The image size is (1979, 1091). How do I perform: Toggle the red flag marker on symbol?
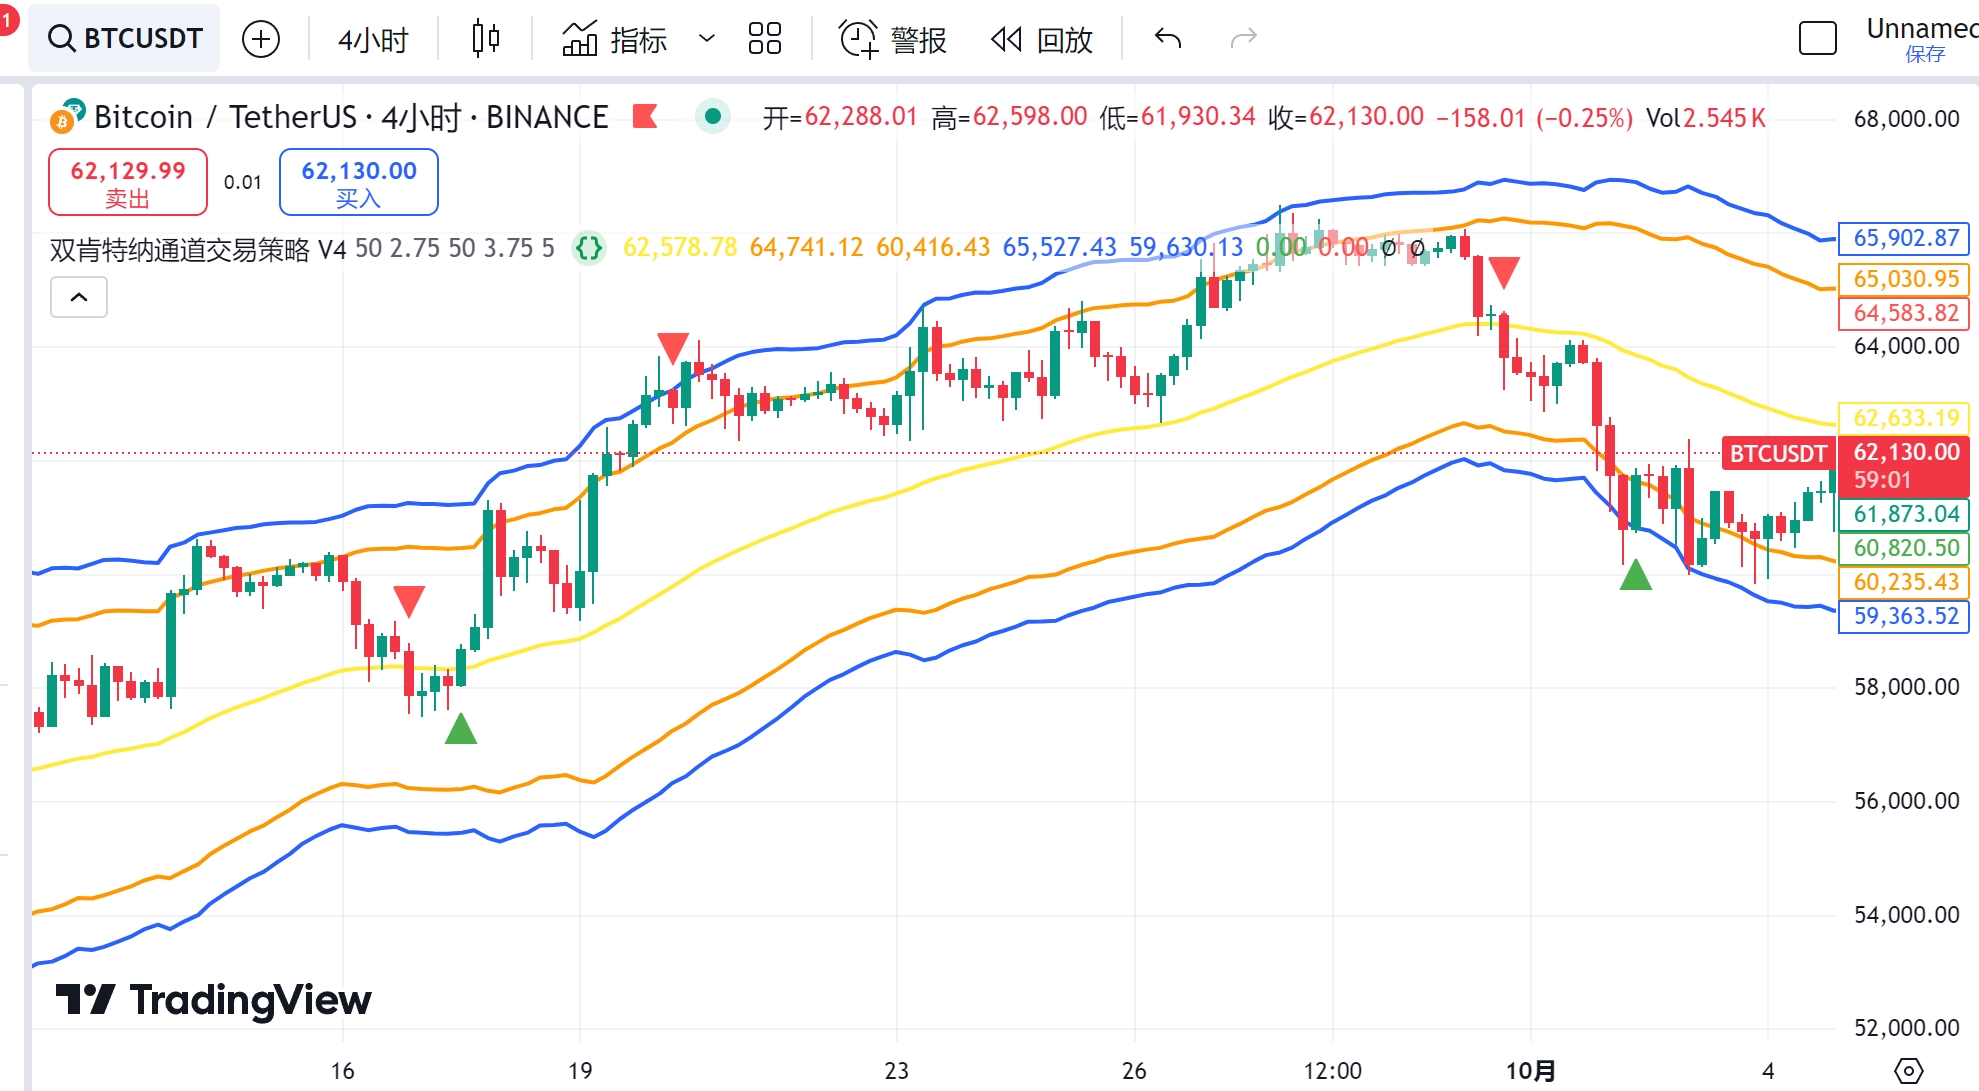coord(645,117)
